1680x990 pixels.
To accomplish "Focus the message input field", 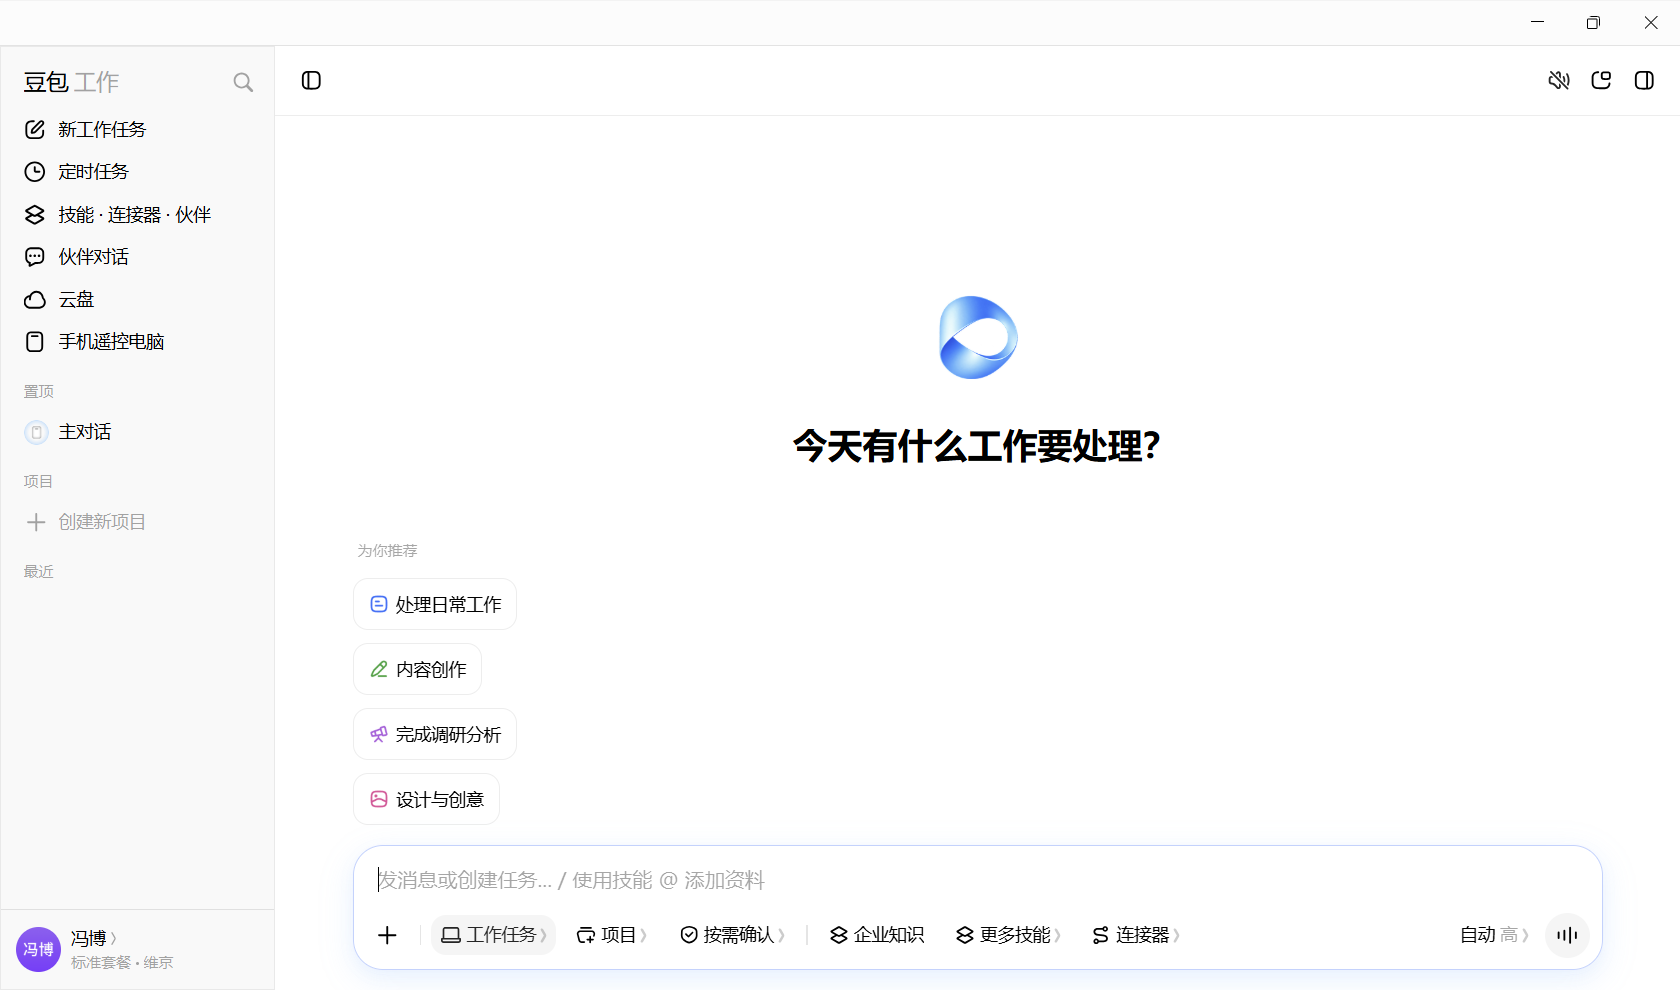I will pyautogui.click(x=977, y=880).
